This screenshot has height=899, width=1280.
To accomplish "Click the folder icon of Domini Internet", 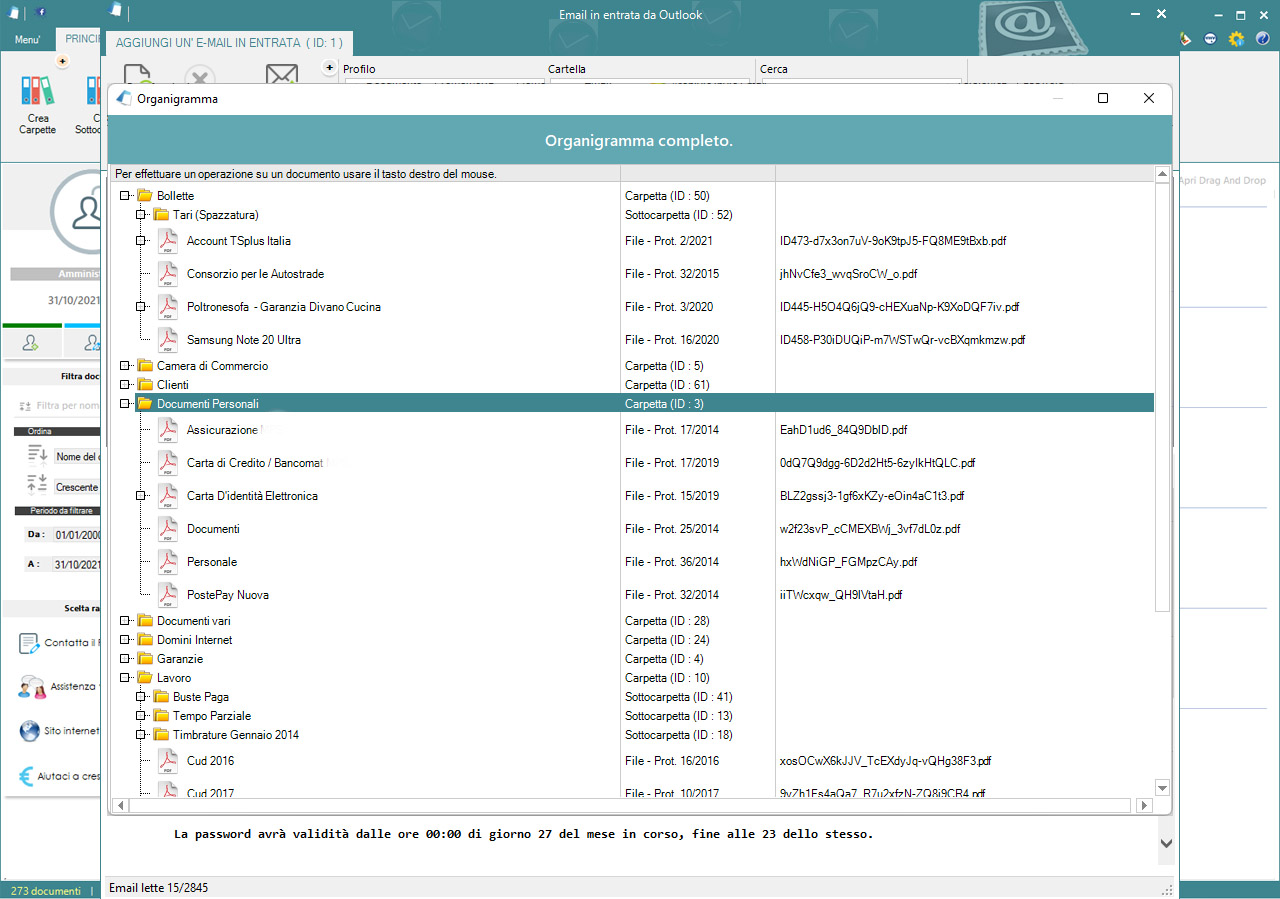I will 145,640.
